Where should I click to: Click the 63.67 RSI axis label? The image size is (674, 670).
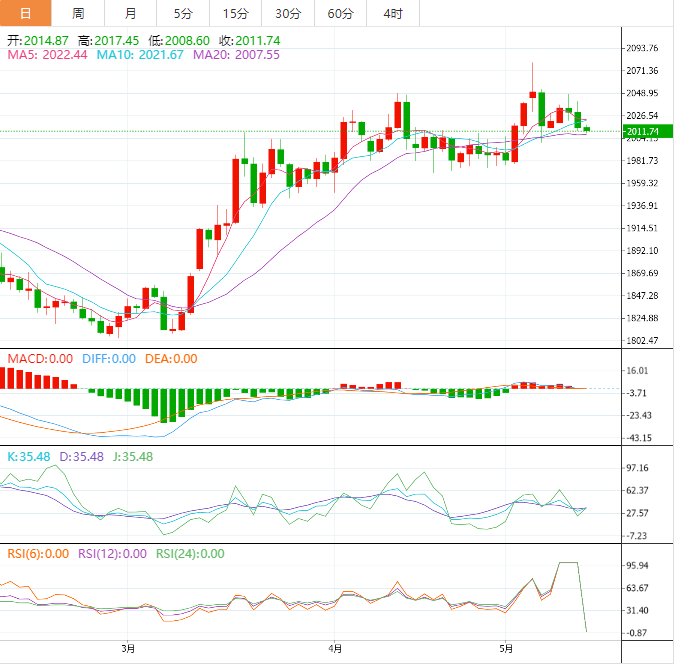637,587
